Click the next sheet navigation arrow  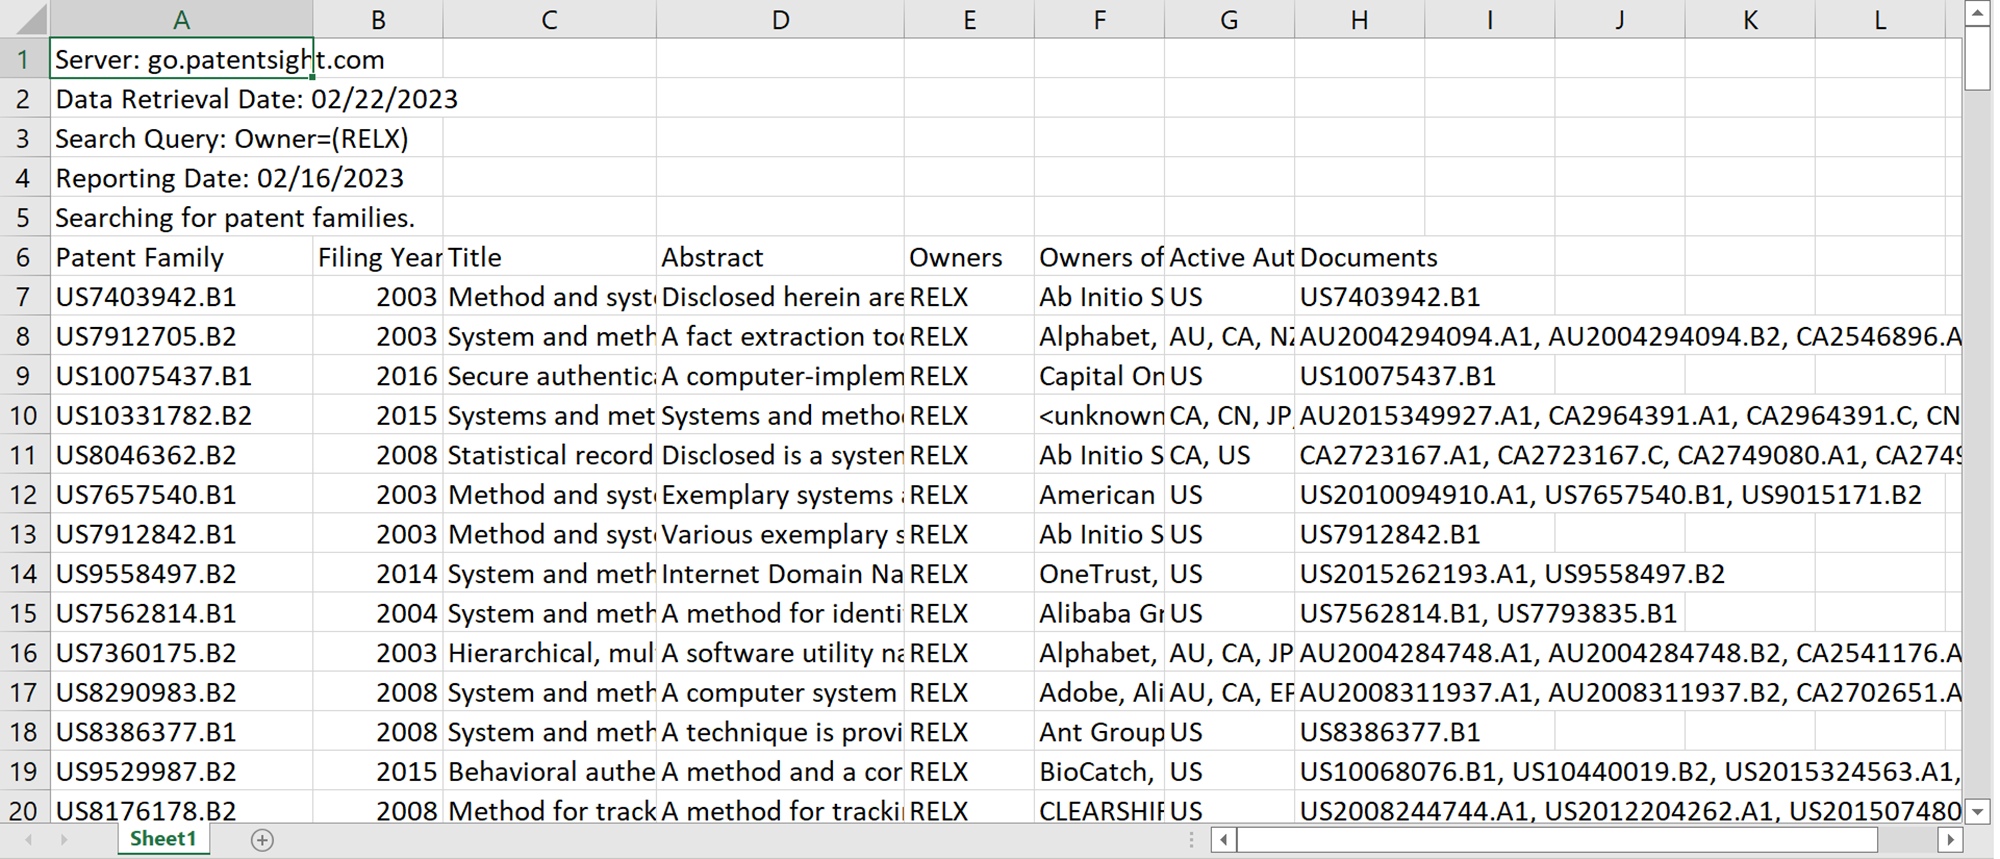(x=64, y=840)
